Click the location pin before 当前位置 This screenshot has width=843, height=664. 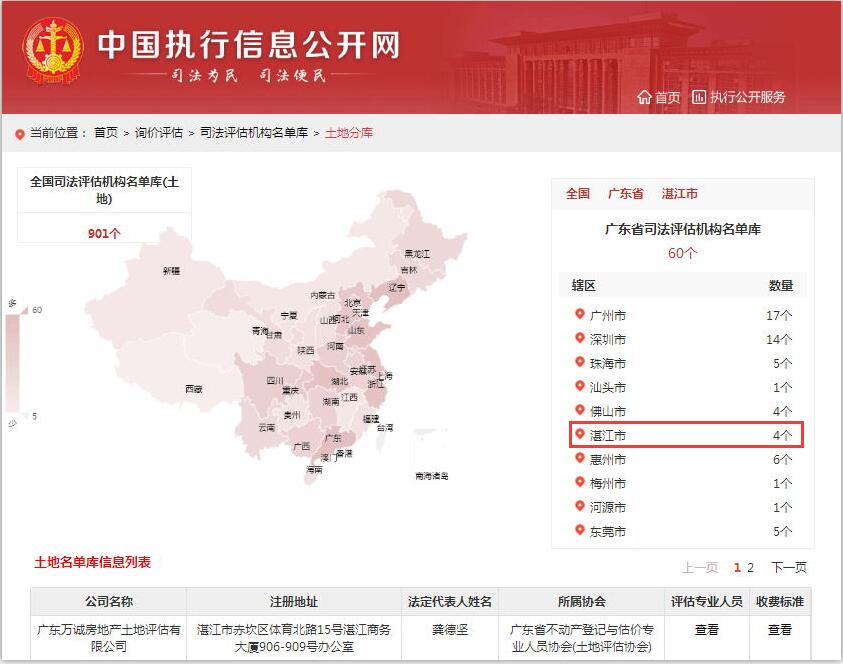point(20,134)
